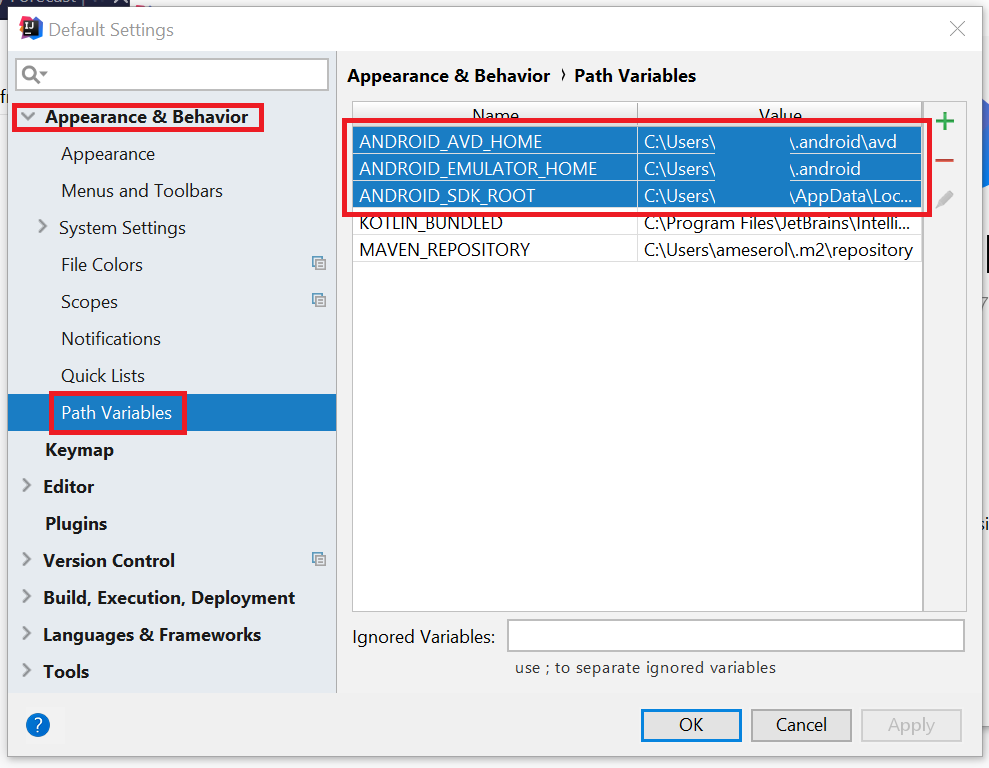Open help via the question mark icon

38,724
